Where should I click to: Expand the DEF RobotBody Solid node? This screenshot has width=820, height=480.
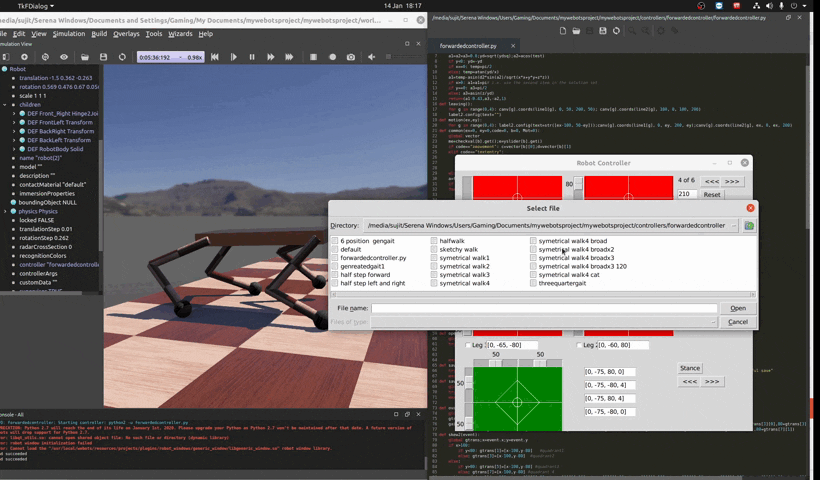coord(14,149)
